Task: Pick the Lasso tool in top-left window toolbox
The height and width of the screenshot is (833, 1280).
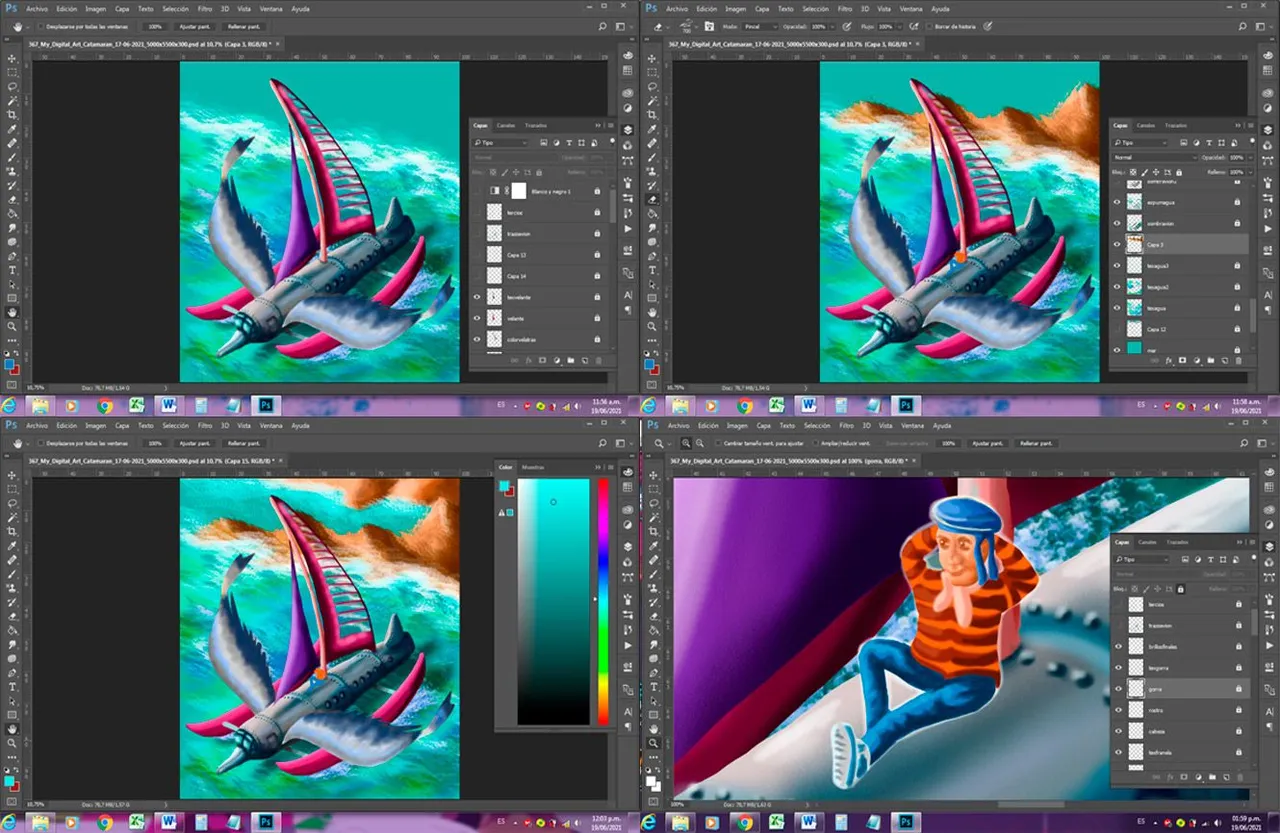Action: 13,87
